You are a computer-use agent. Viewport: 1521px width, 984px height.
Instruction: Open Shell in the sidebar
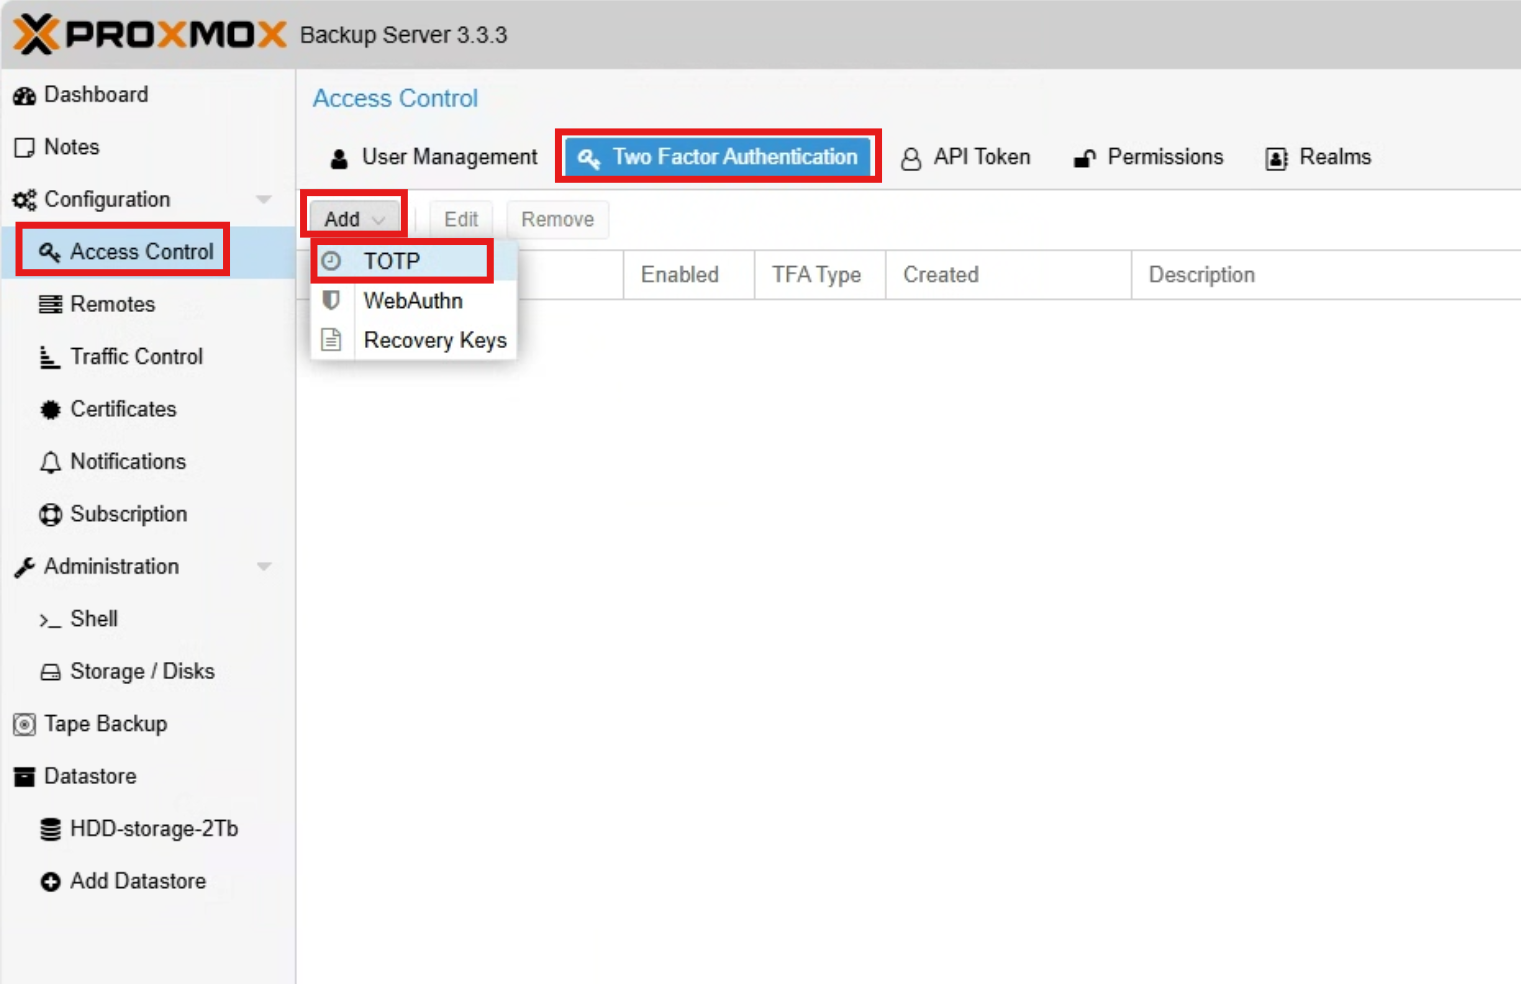tap(148, 619)
